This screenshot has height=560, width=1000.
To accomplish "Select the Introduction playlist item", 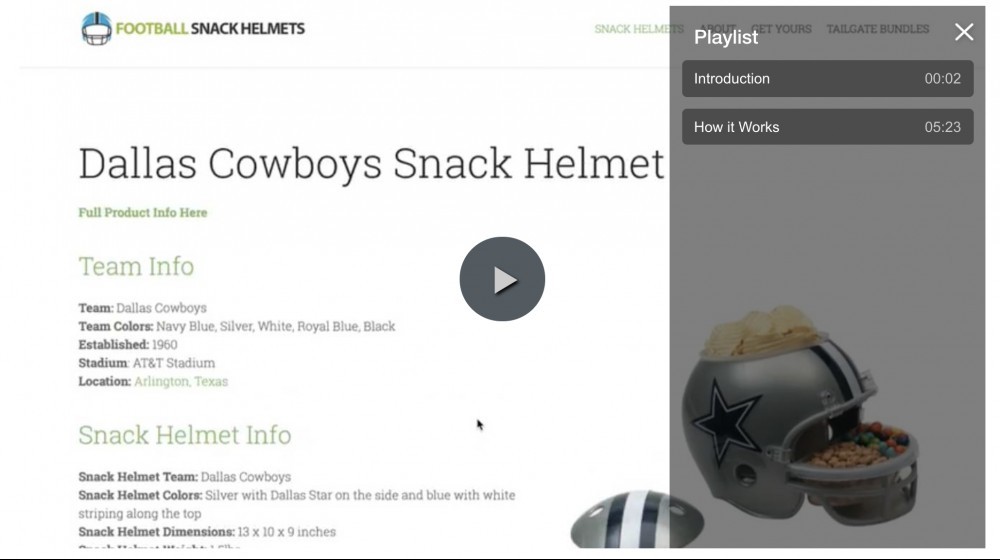I will click(827, 78).
